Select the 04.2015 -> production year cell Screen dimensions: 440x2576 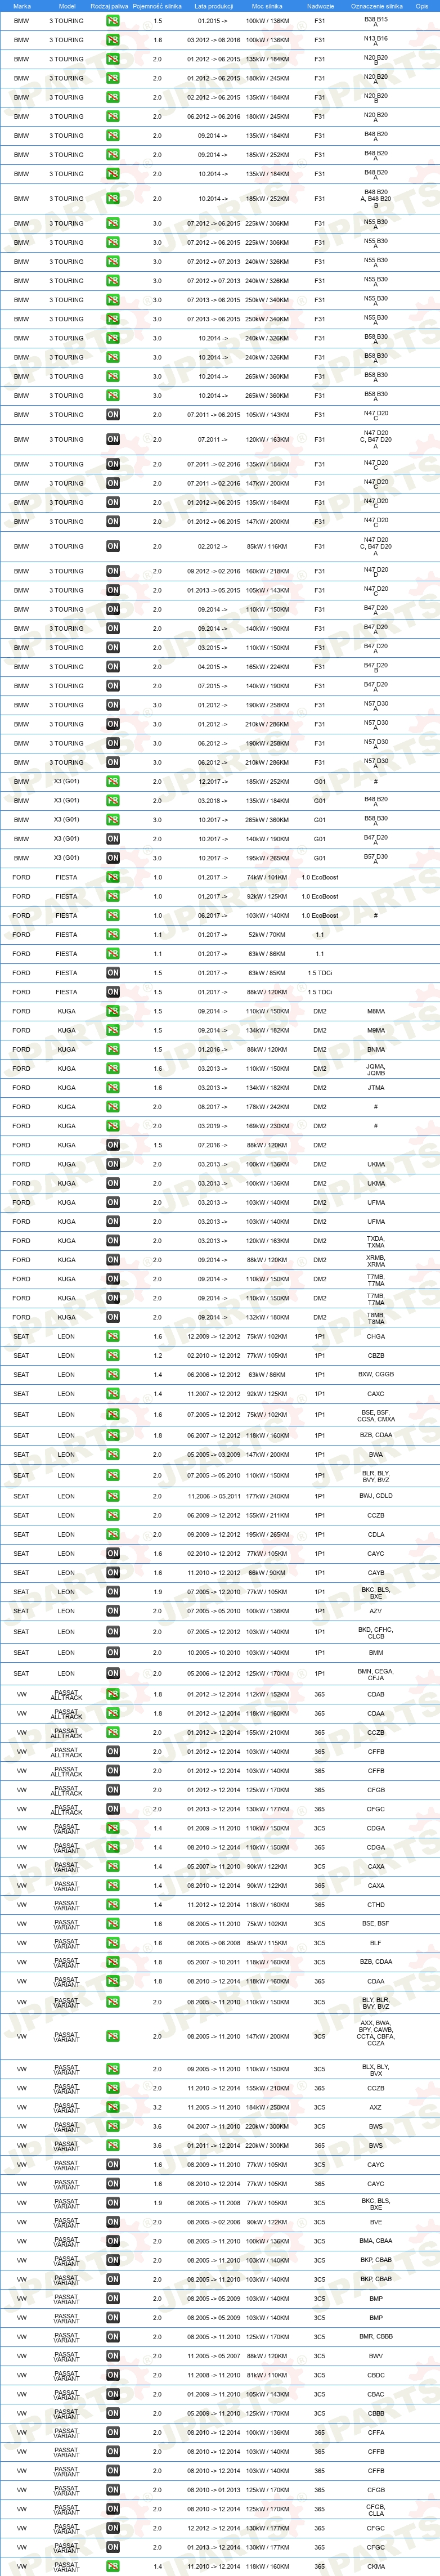coord(213,667)
